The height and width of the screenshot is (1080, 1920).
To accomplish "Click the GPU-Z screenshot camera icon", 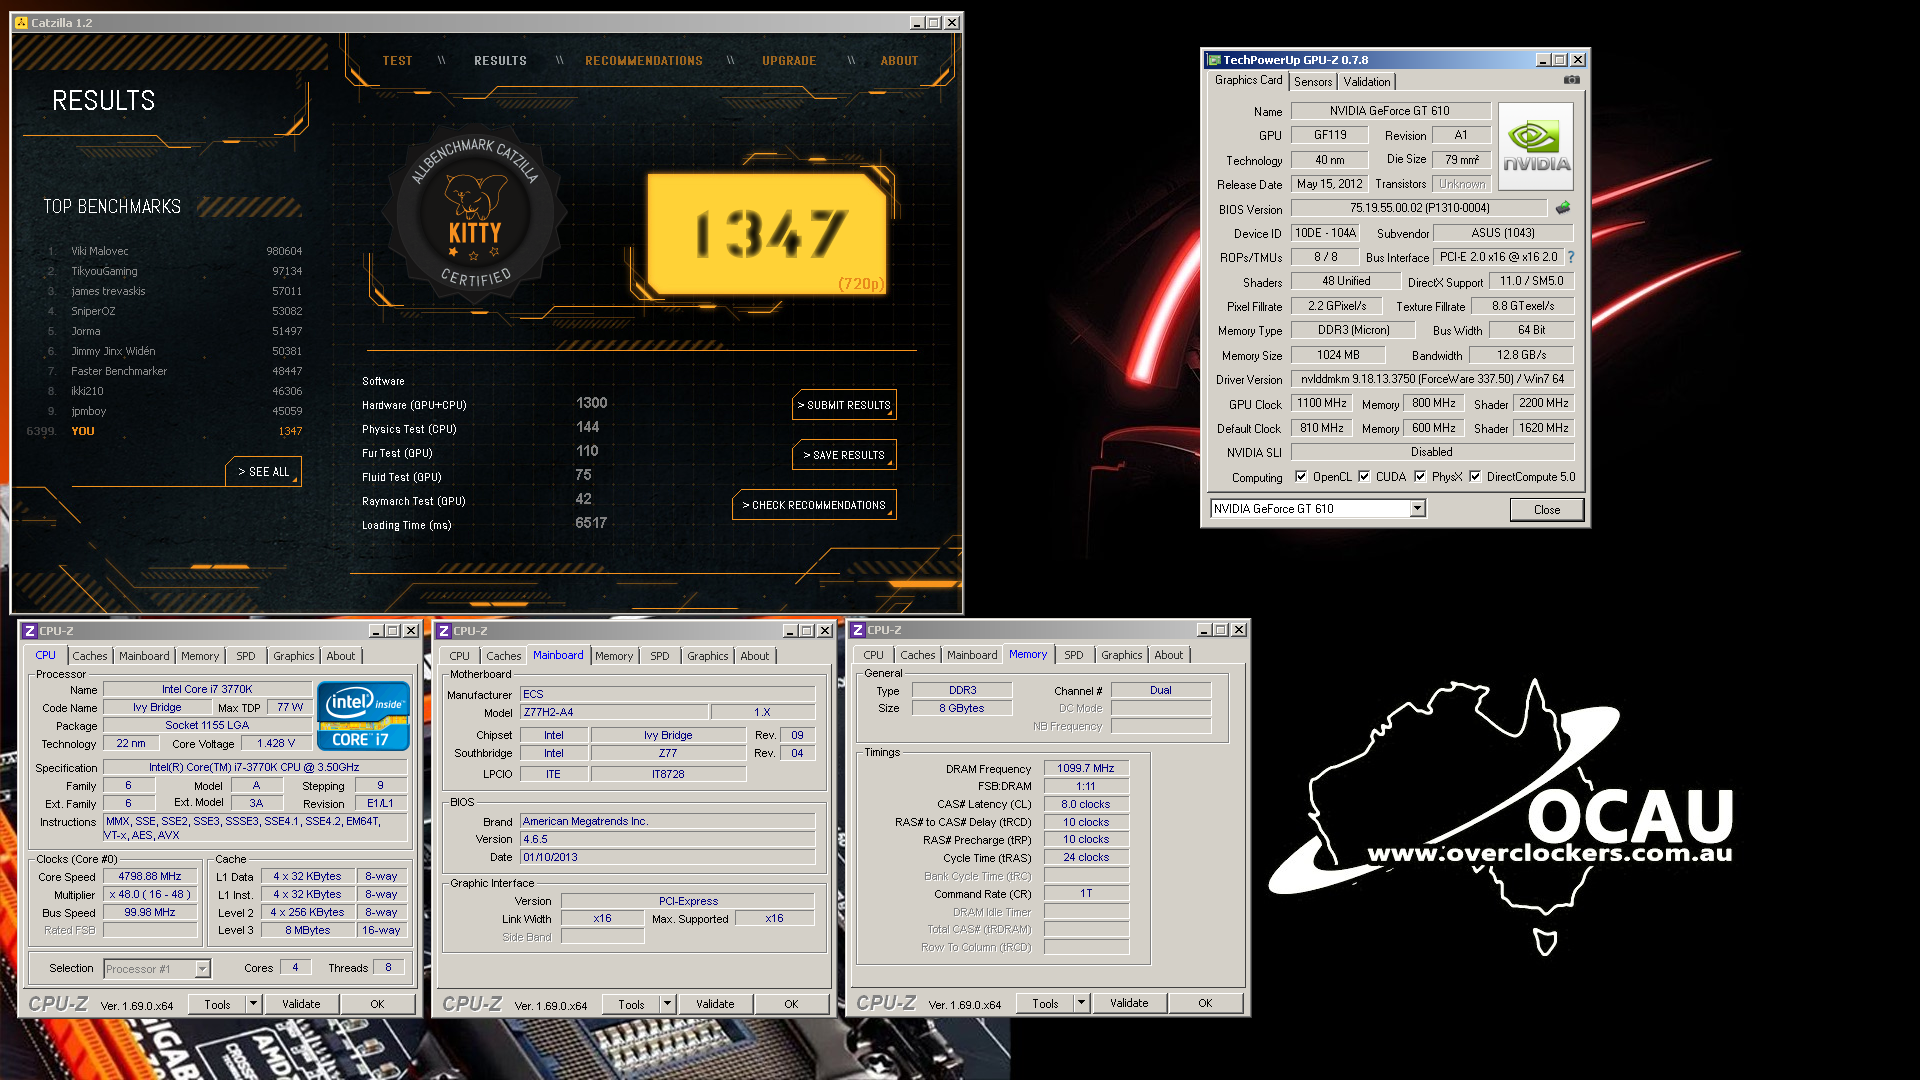I will click(1572, 80).
